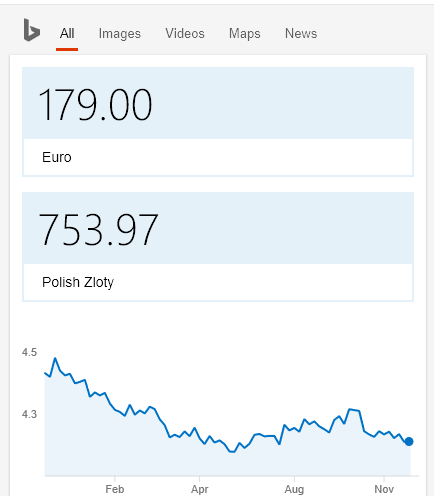Click the Bing logo icon
The width and height of the screenshot is (434, 496).
click(x=32, y=30)
